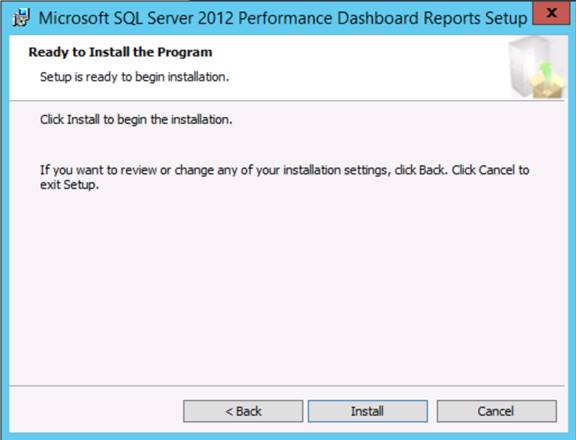The image size is (576, 440).
Task: Select the gray server tower graphic
Action: [525, 66]
